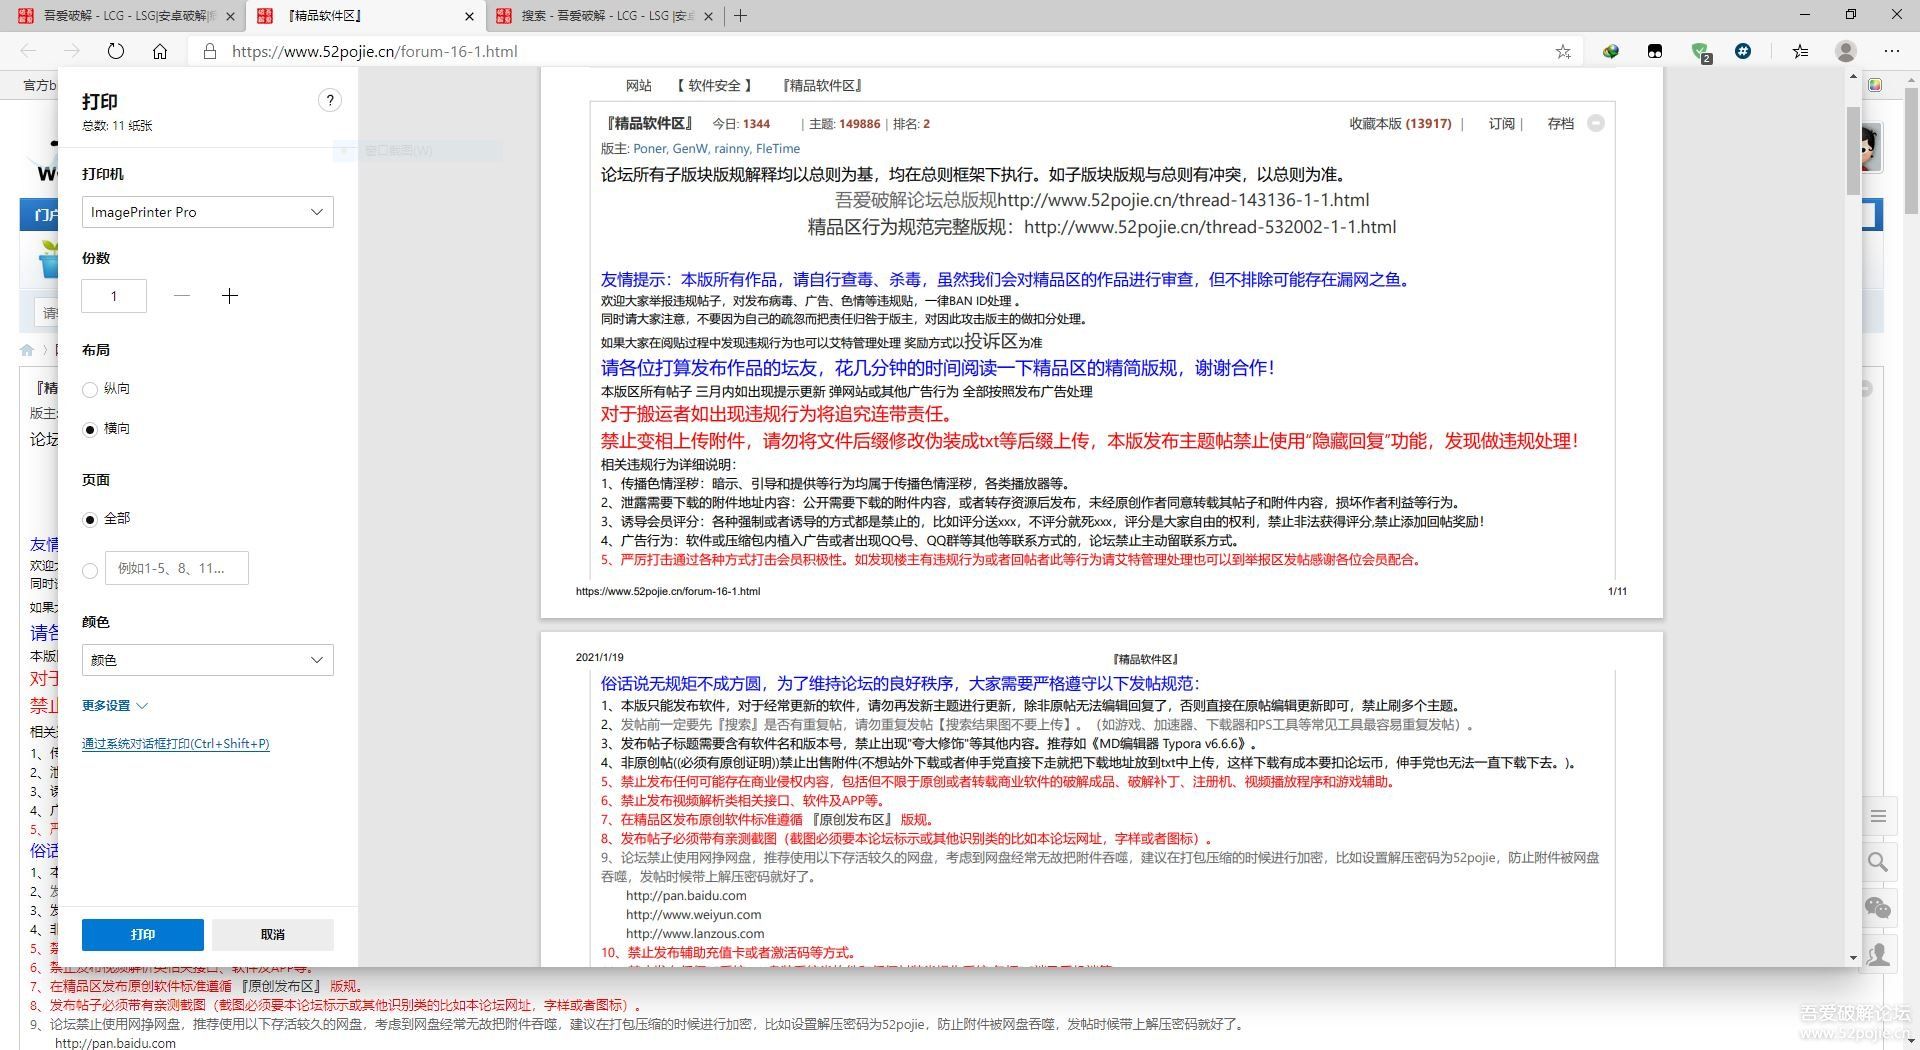Go to the browser home page icon
The width and height of the screenshot is (1920, 1050).
(160, 51)
